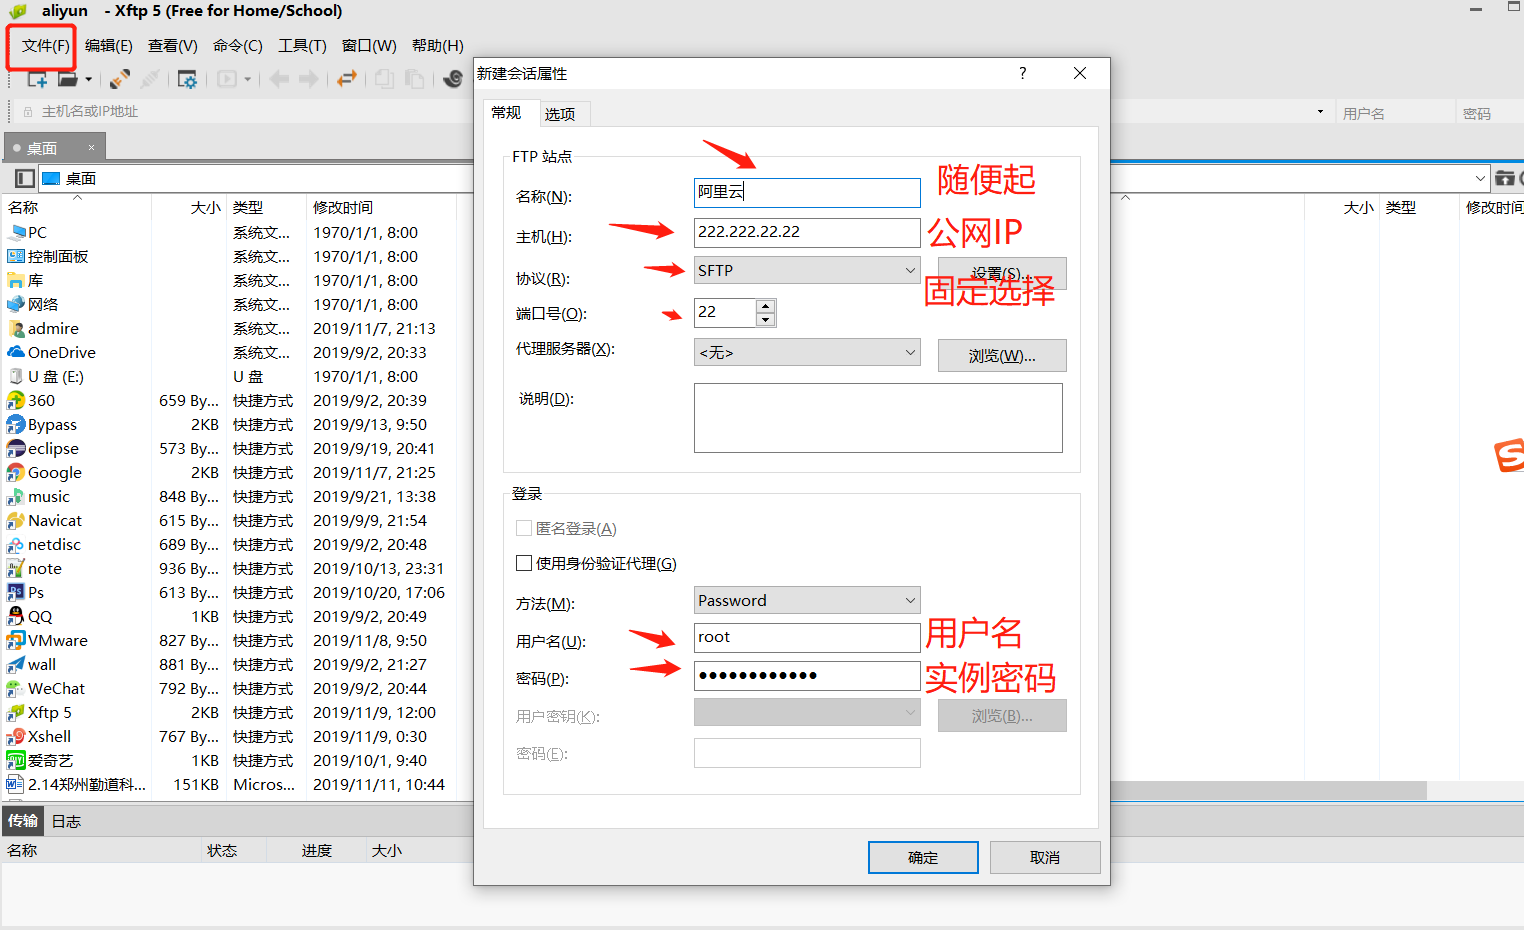This screenshot has height=930, width=1524.
Task: Click the Paste toolbar icon
Action: (414, 79)
